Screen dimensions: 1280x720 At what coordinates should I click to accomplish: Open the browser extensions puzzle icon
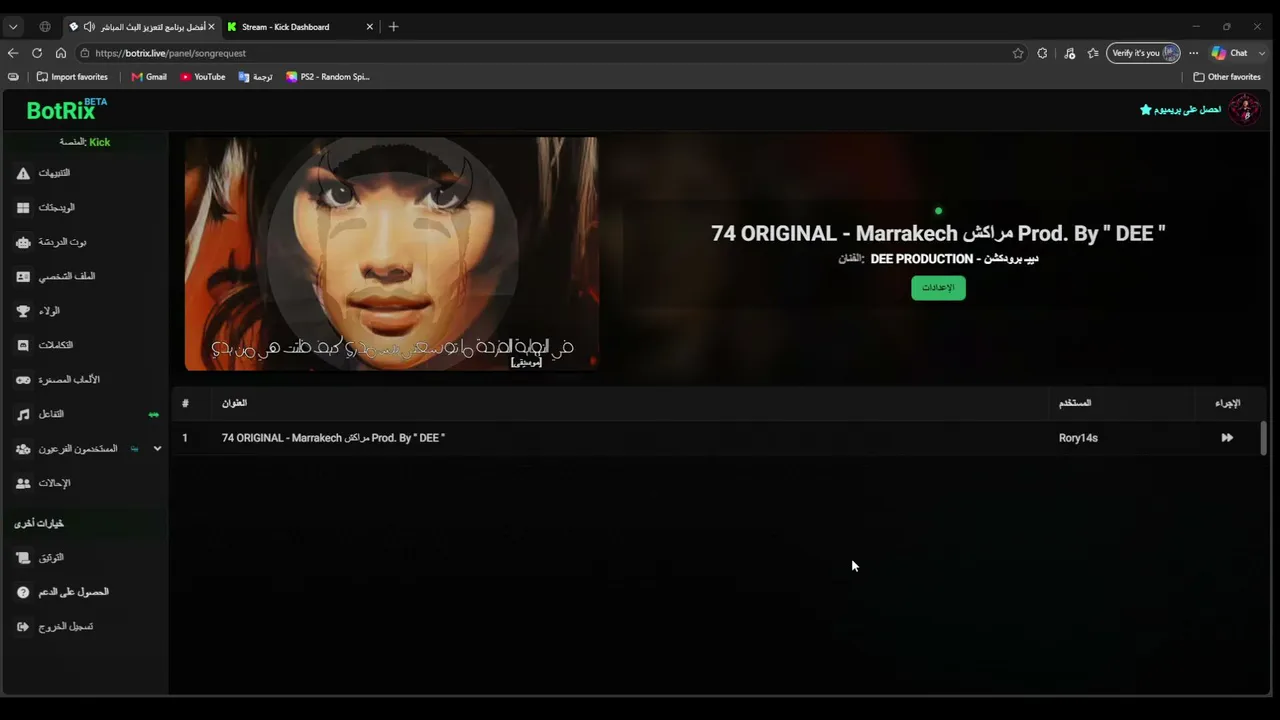[1042, 53]
